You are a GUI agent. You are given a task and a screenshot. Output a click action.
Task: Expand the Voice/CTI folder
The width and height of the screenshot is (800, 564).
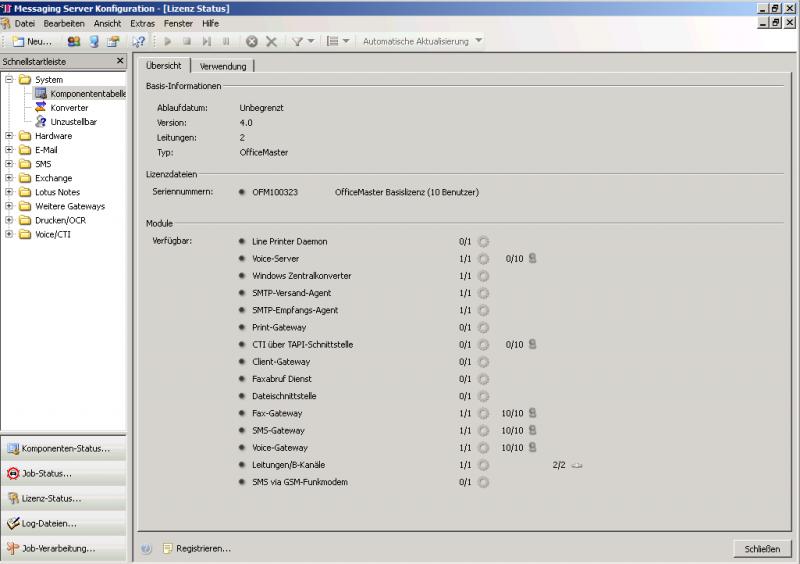click(9, 235)
